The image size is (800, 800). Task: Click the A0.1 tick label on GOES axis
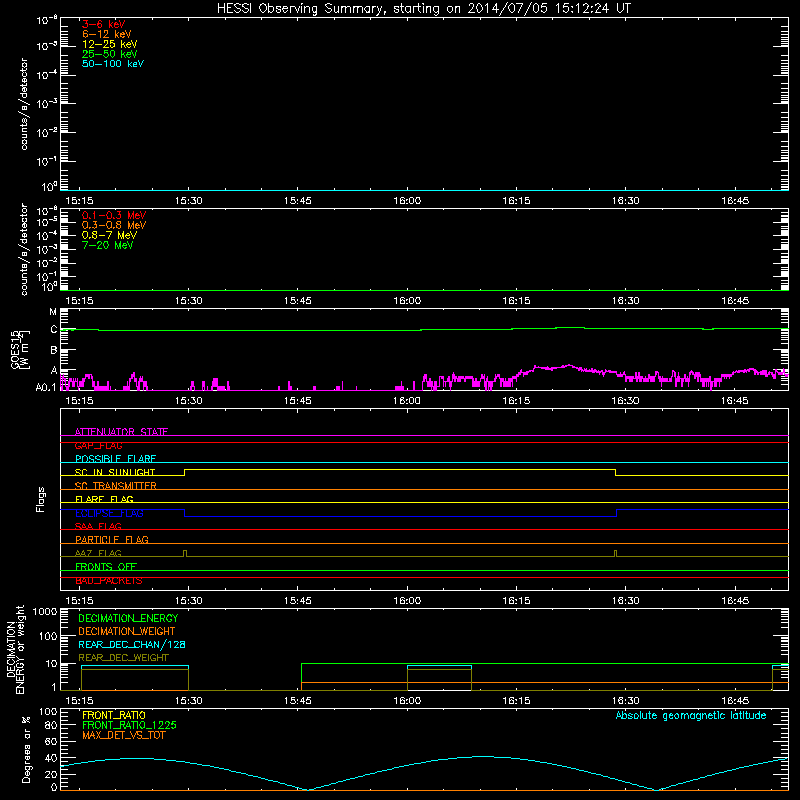click(x=46, y=387)
